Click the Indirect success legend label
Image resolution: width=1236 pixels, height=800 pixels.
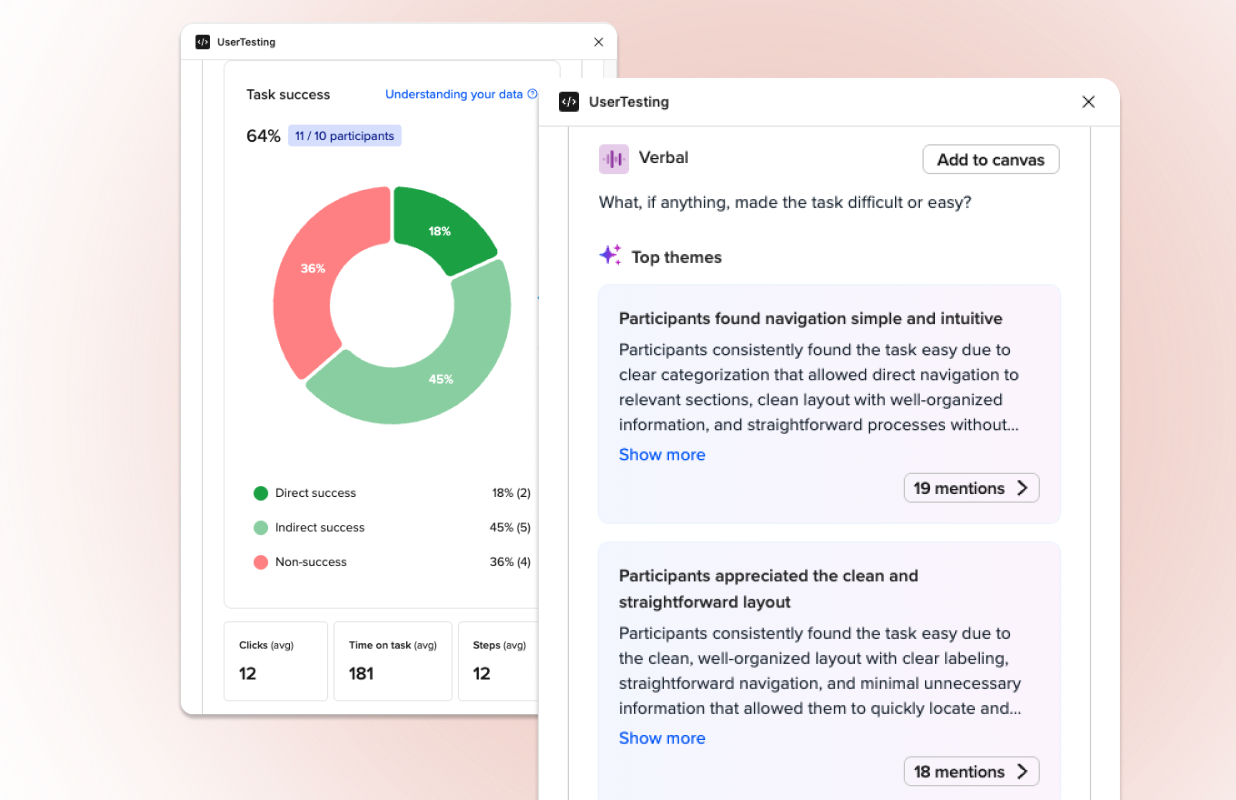(320, 527)
